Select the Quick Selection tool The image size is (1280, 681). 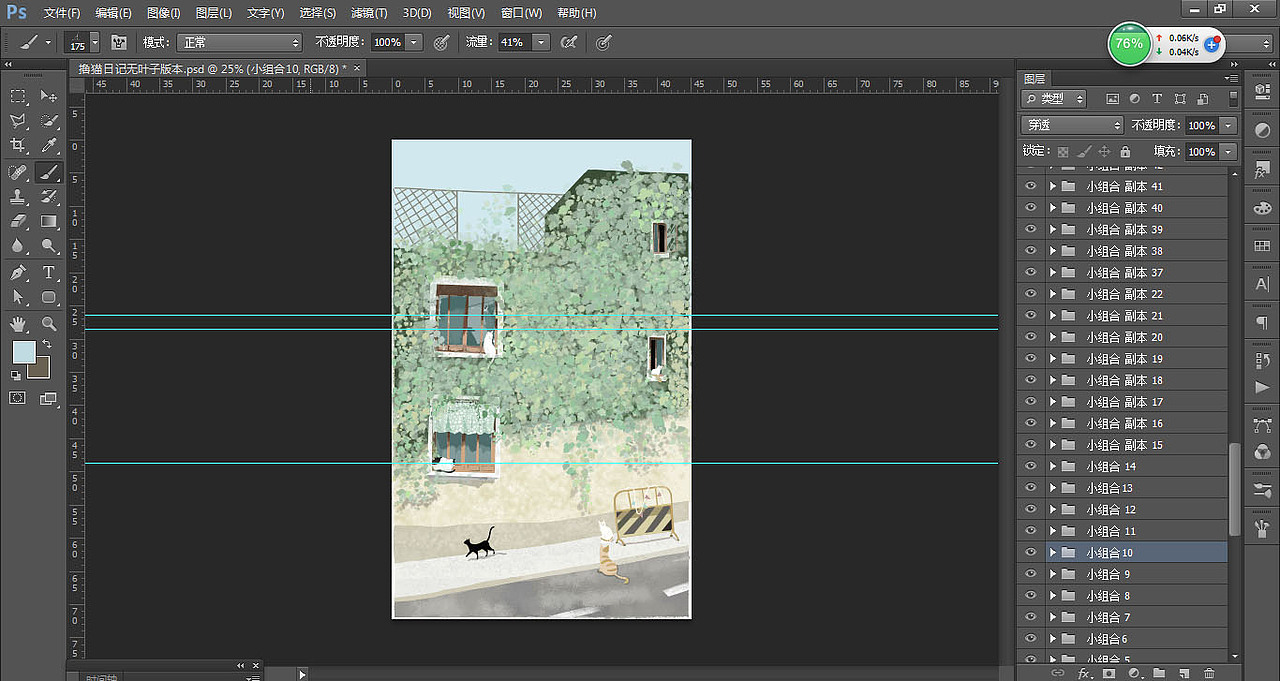coord(49,121)
